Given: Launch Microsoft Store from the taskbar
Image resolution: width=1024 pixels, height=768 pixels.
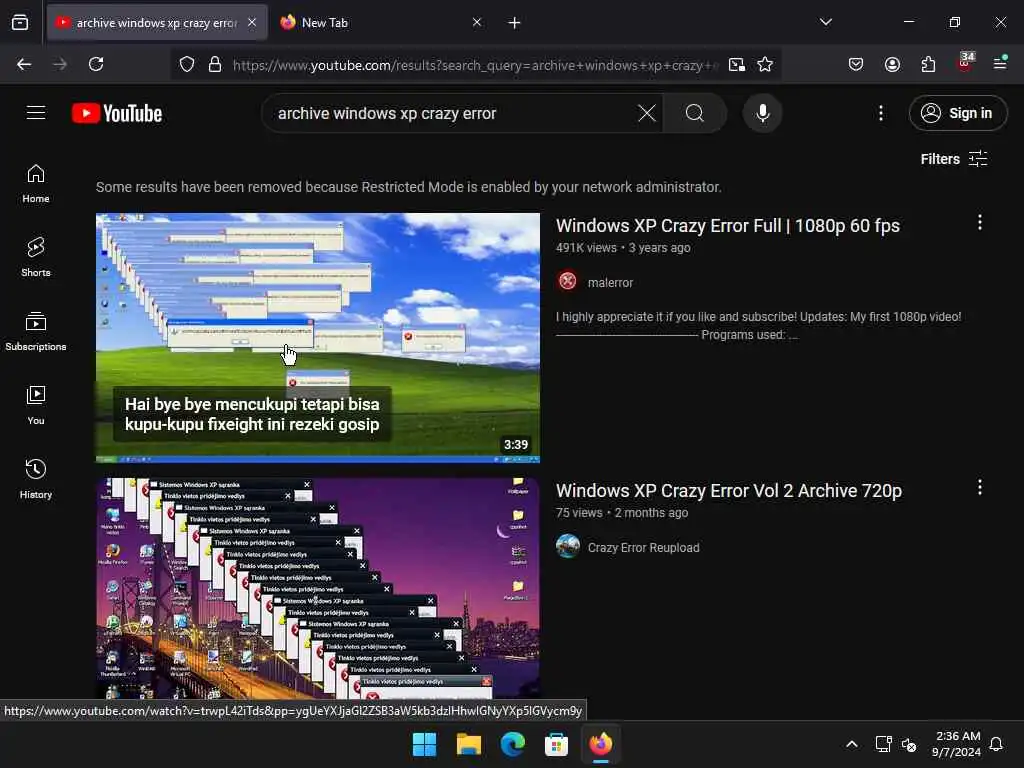Looking at the screenshot, I should (556, 744).
